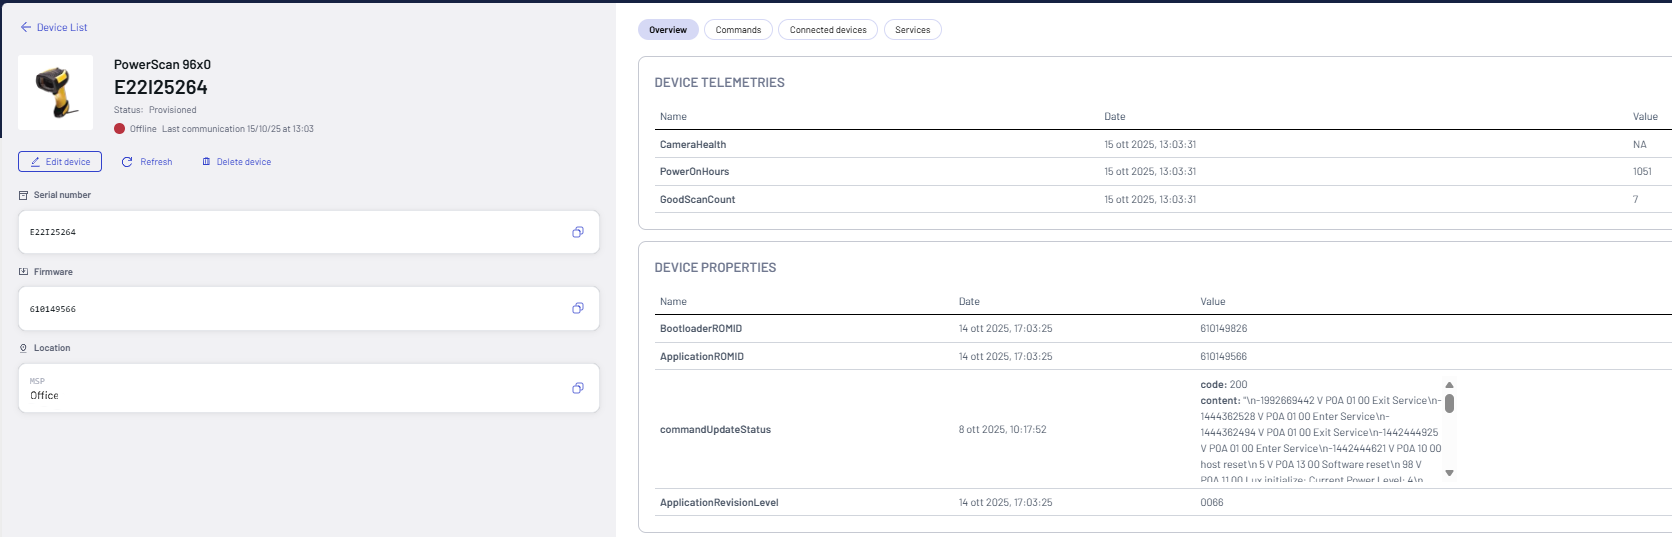Click the Firmware label icon
The width and height of the screenshot is (1672, 537).
23,272
